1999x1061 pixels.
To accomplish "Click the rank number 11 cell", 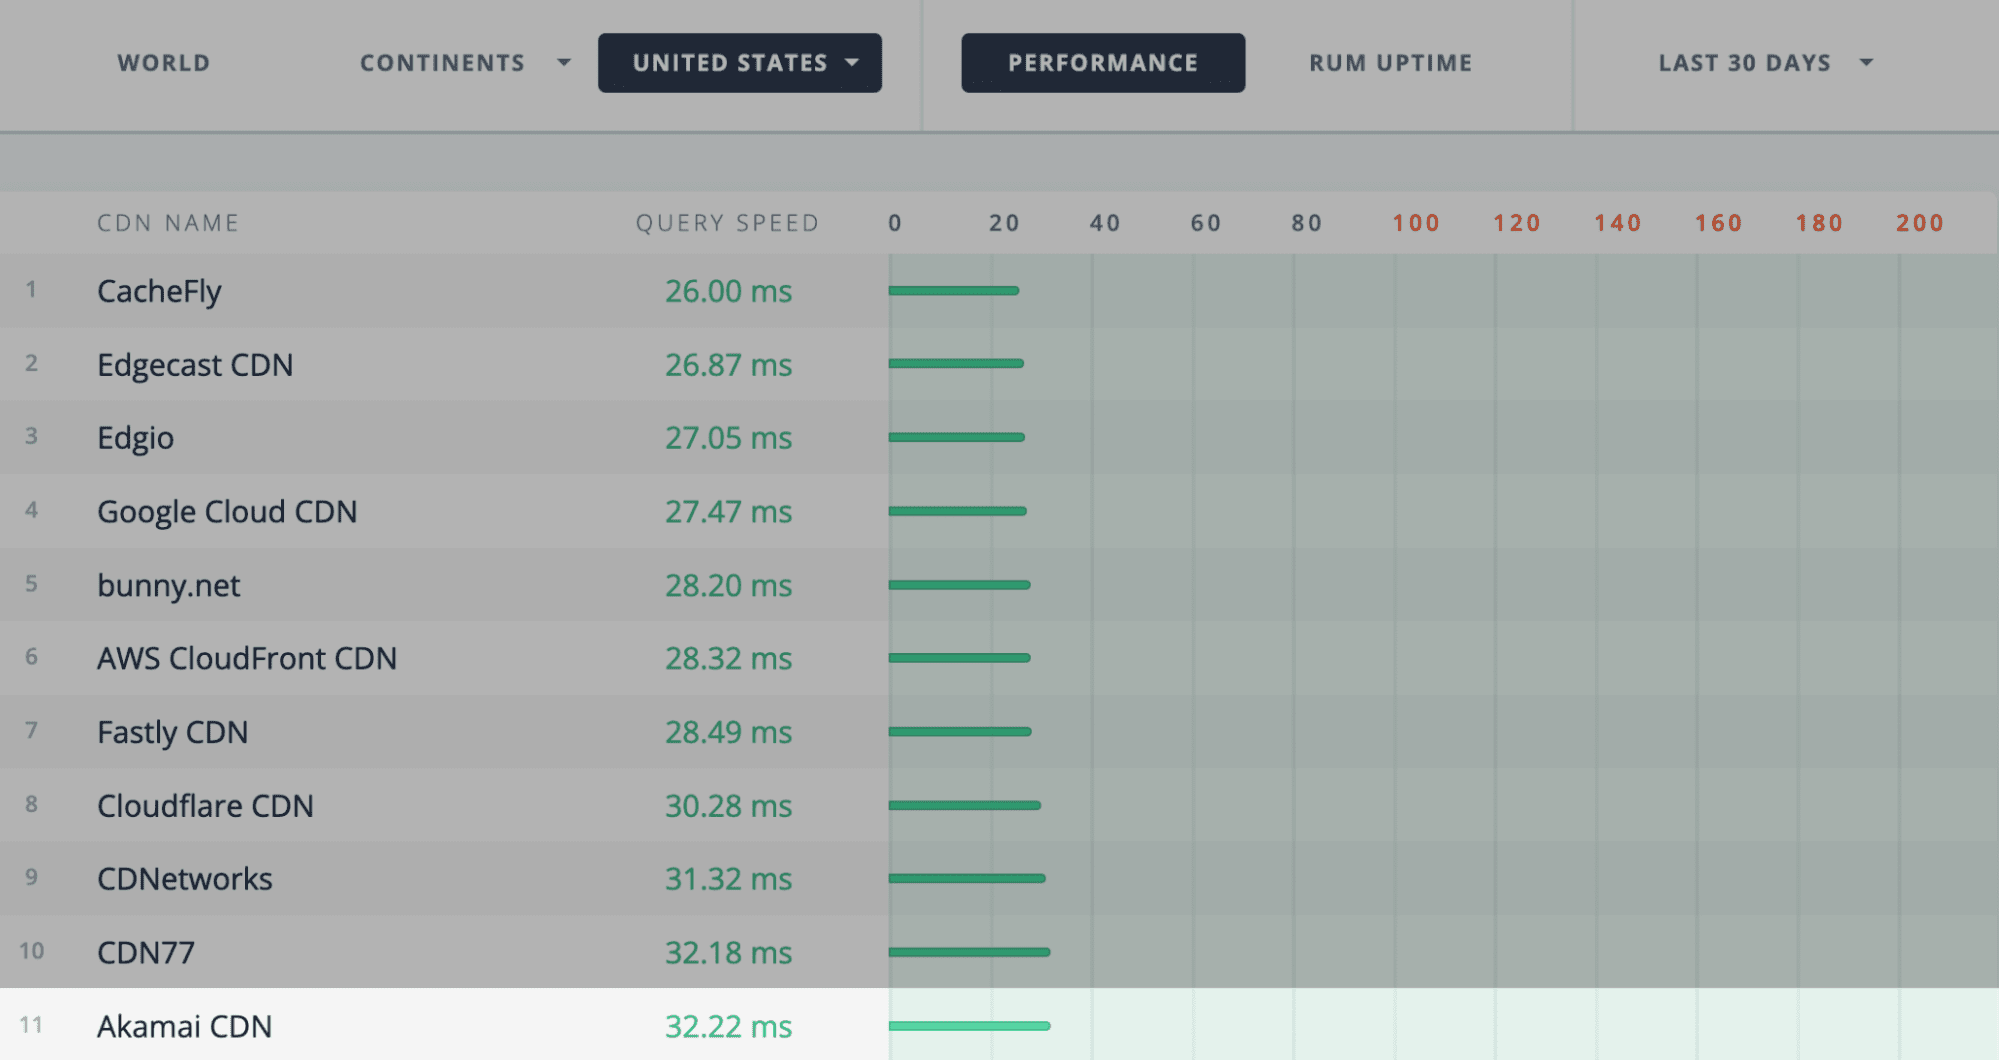I will coord(31,1026).
